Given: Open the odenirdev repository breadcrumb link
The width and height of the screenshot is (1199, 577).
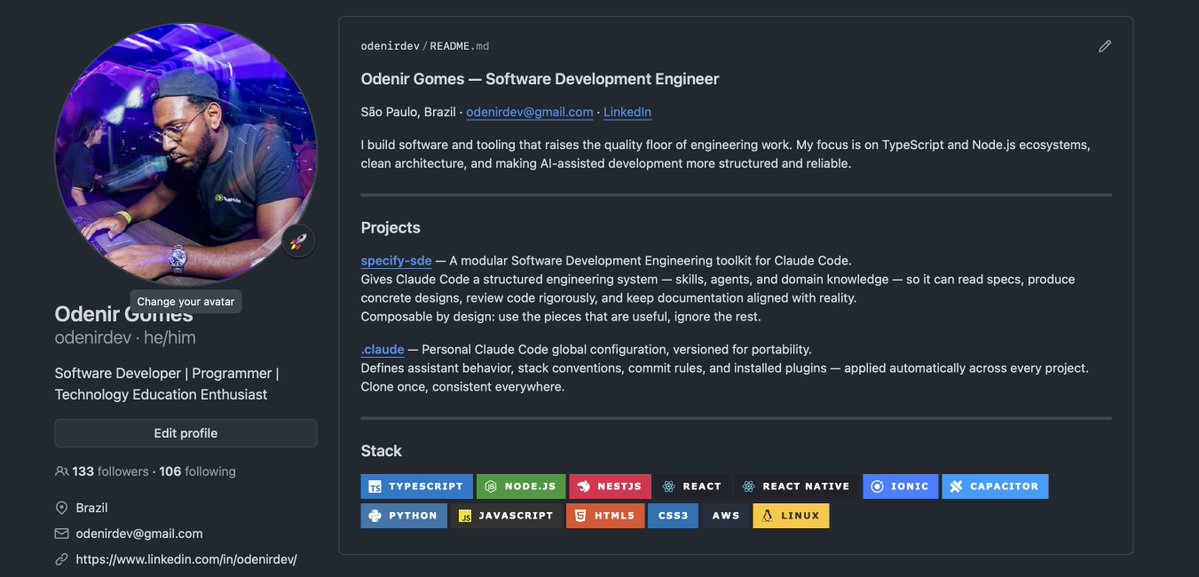Looking at the screenshot, I should [390, 47].
